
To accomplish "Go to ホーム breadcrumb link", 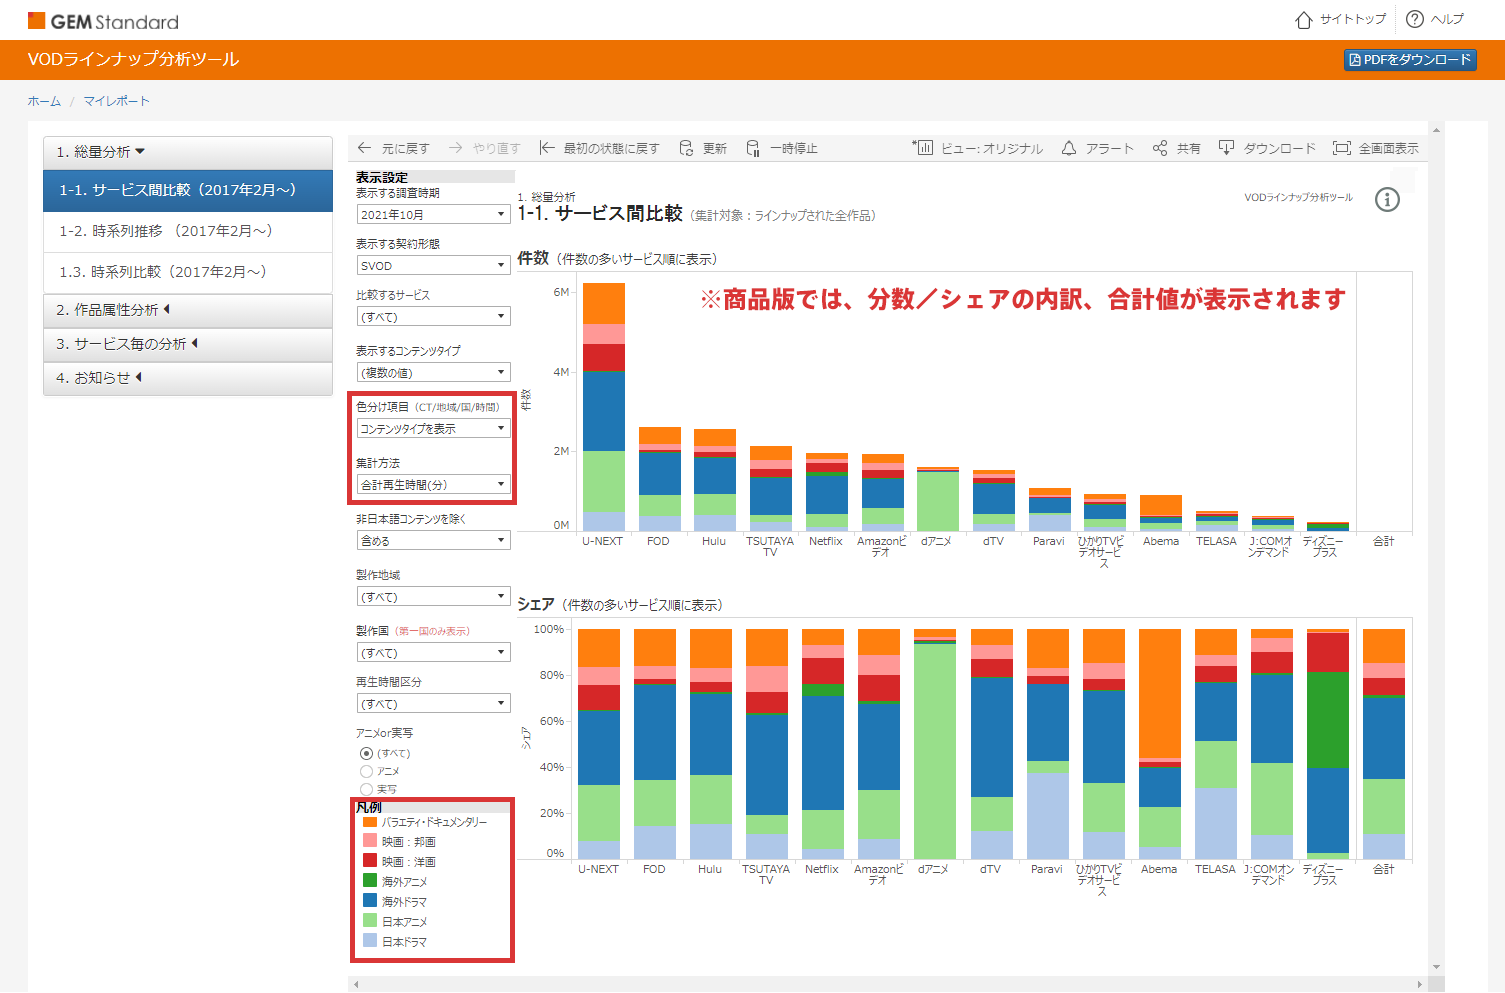I will pos(44,101).
